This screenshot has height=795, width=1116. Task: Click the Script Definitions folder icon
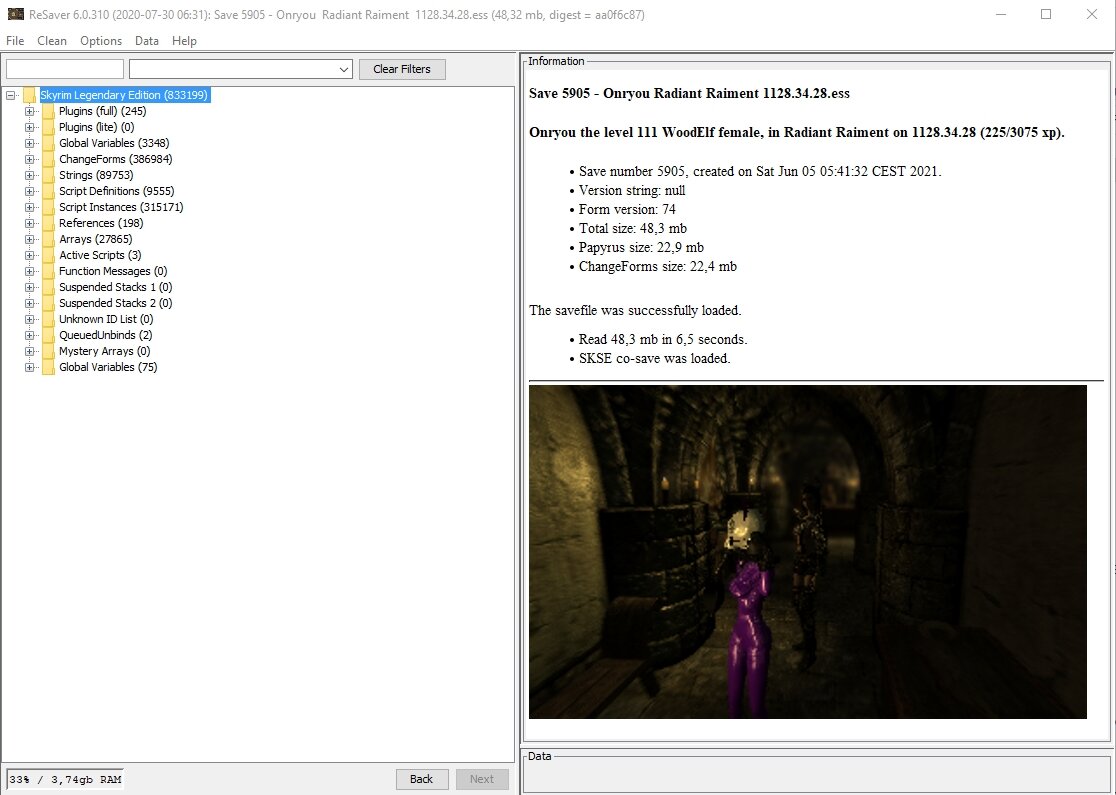coord(48,191)
